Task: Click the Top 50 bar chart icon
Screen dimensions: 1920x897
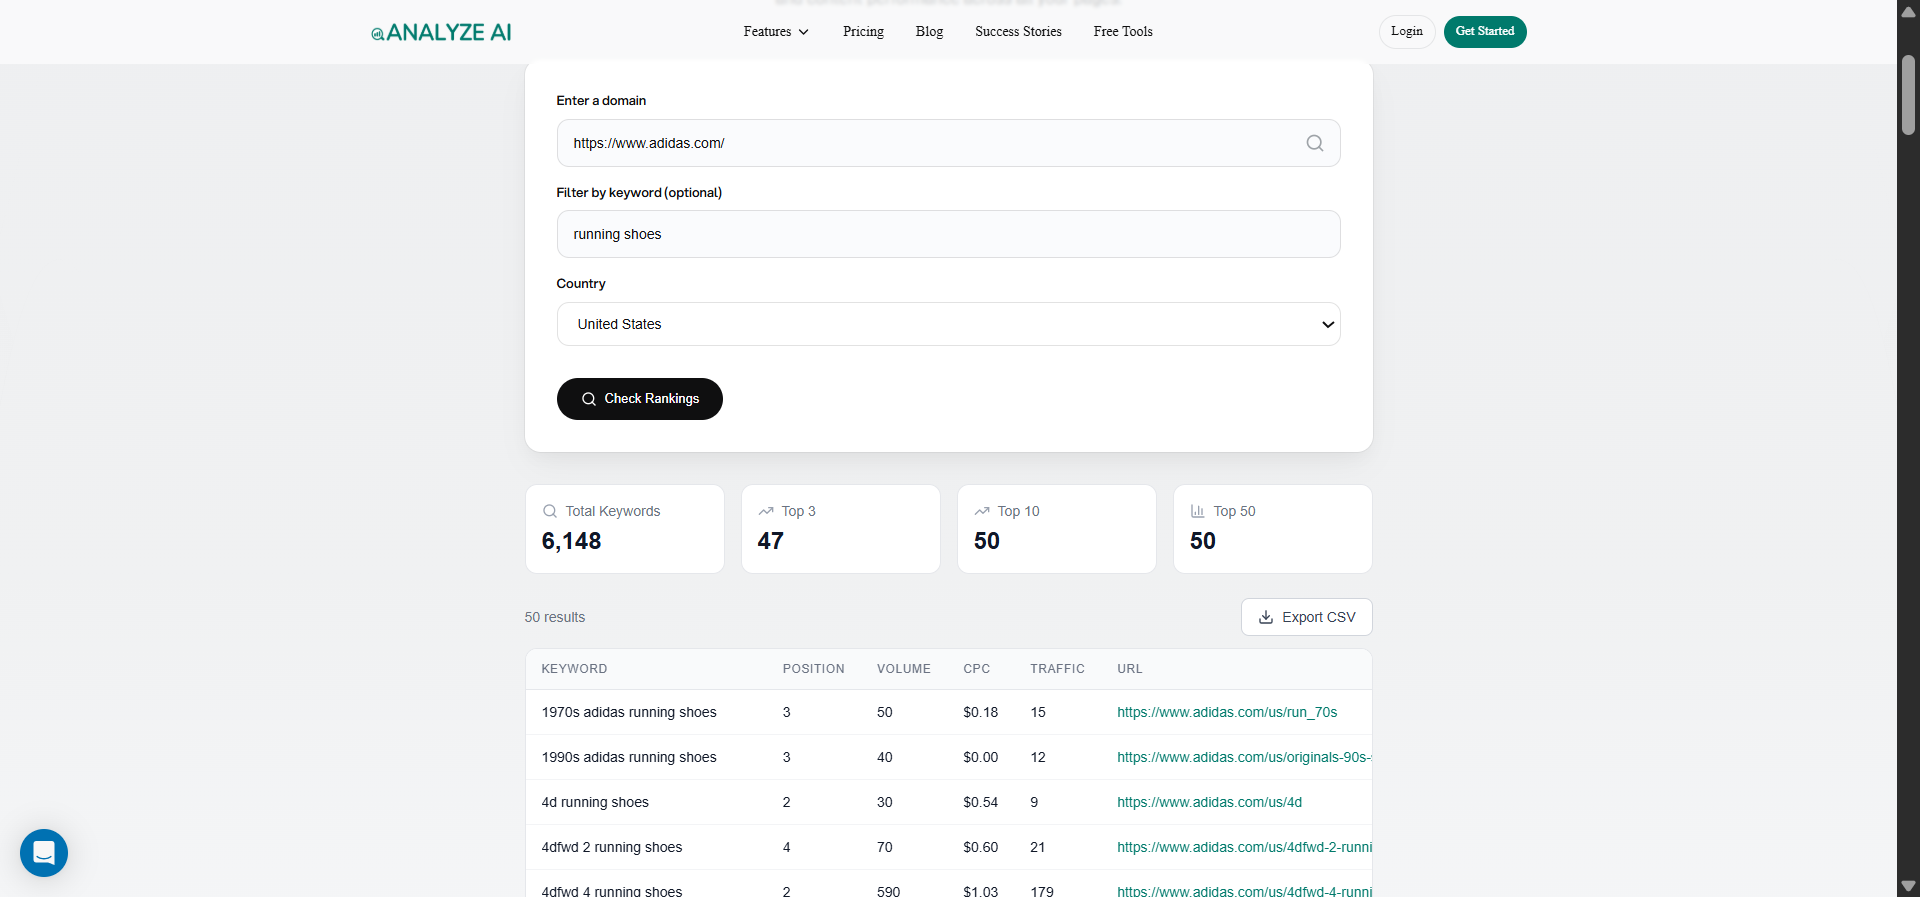Action: point(1198,511)
